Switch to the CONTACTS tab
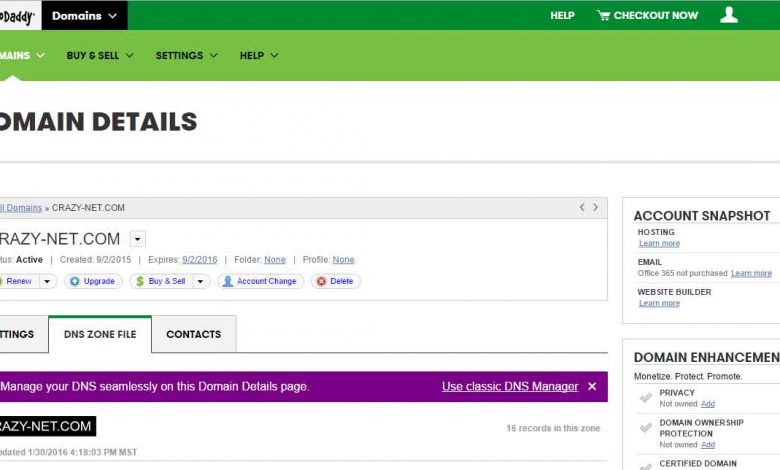This screenshot has width=780, height=470. click(x=194, y=334)
